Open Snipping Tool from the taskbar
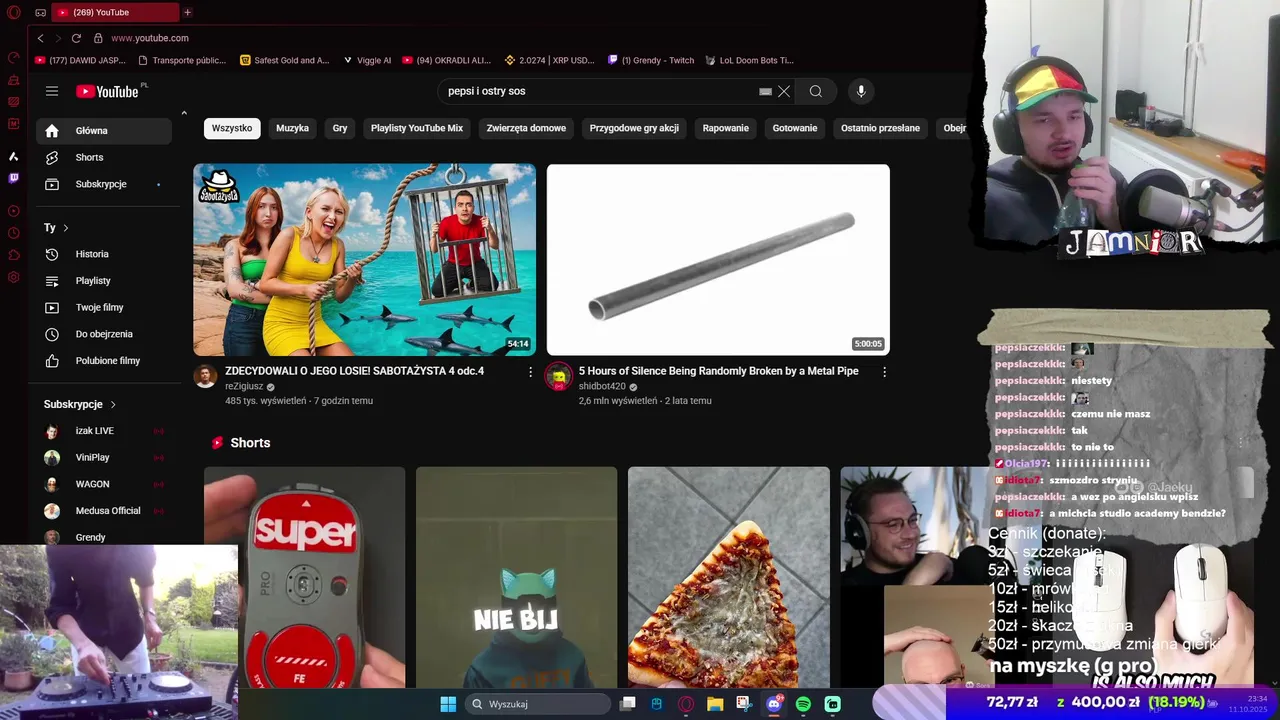The height and width of the screenshot is (720, 1280). [744, 704]
